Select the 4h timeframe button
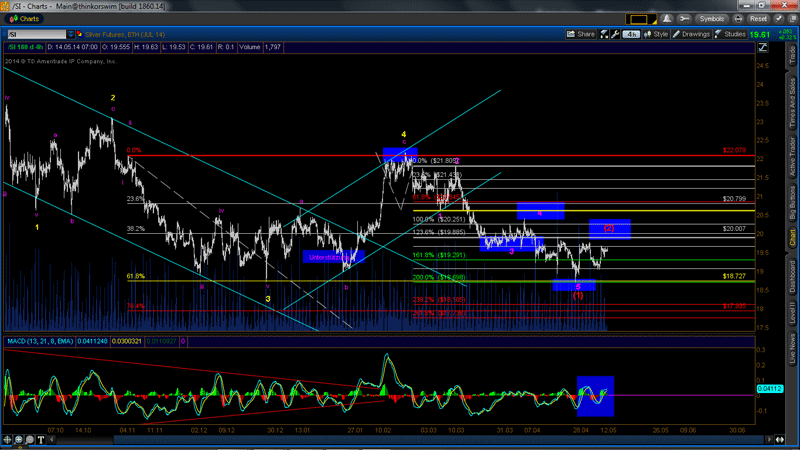This screenshot has height=450, width=800. (631, 34)
